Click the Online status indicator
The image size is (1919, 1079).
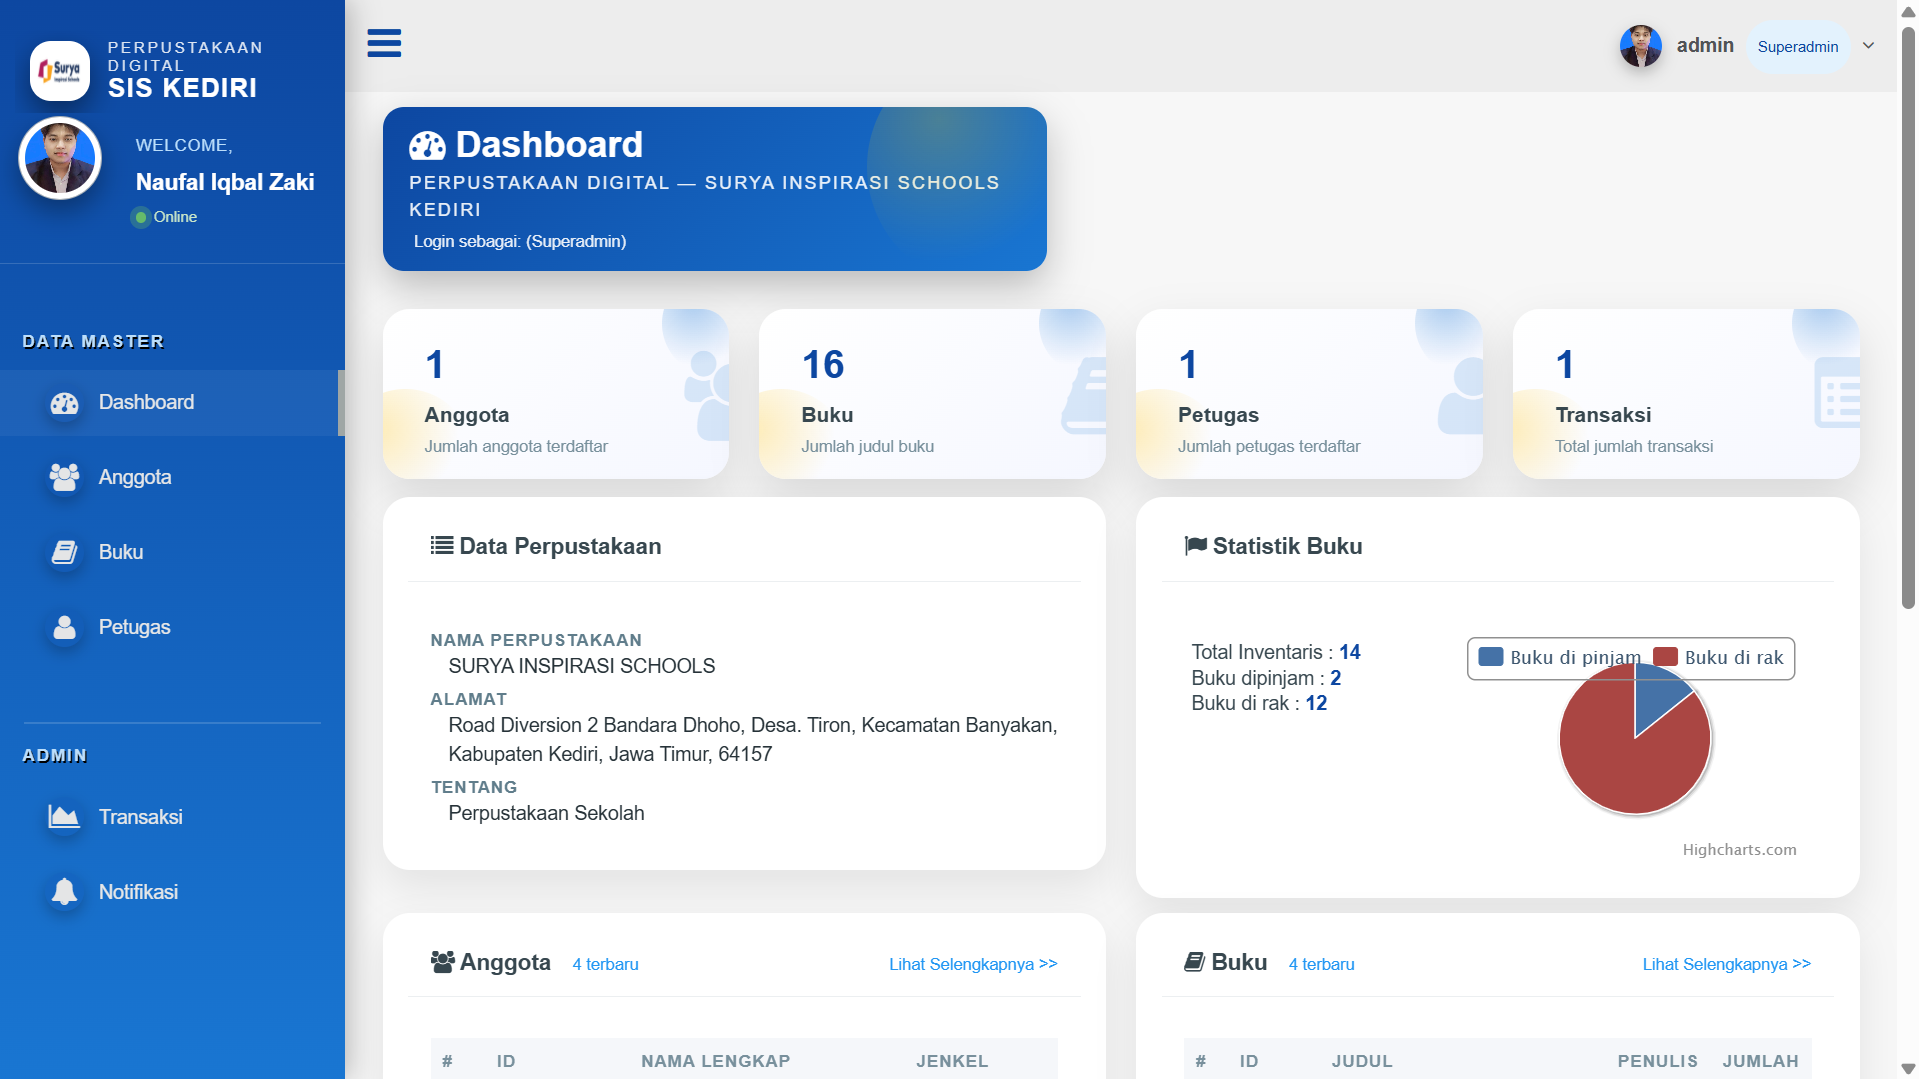[140, 216]
